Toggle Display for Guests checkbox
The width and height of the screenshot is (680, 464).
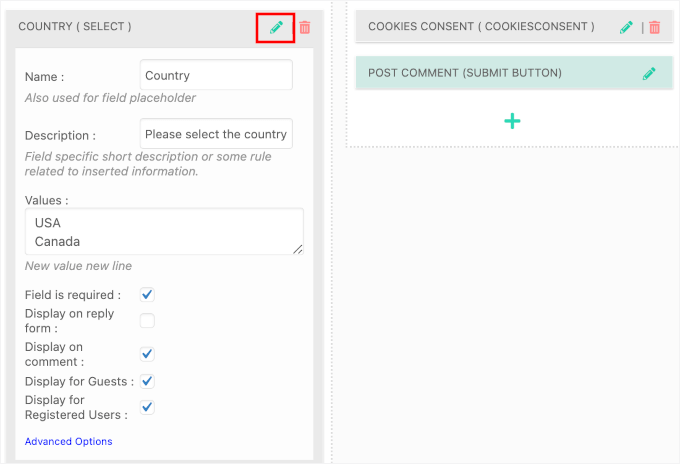click(147, 381)
